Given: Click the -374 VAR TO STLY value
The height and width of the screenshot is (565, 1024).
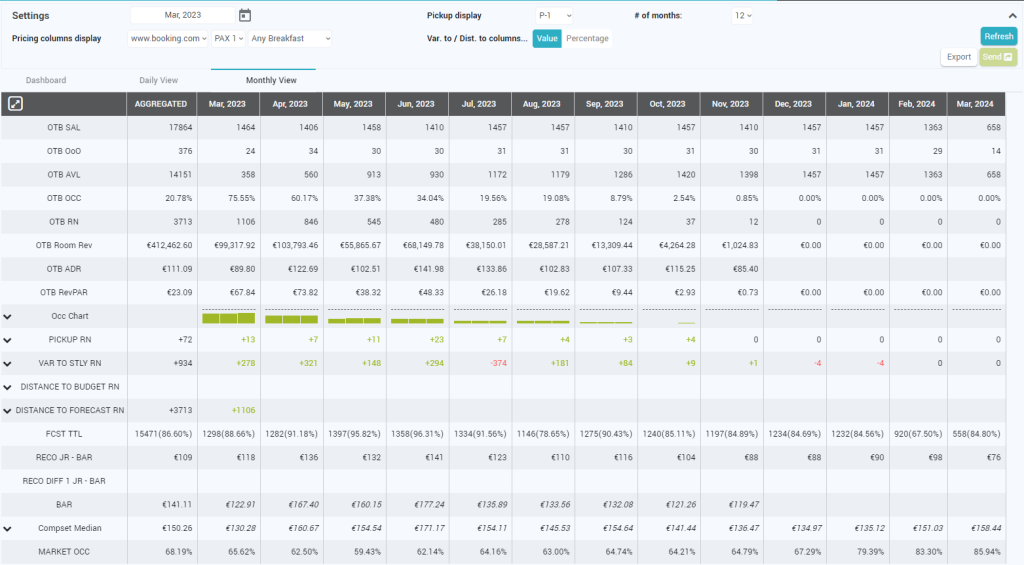Looking at the screenshot, I should pos(498,363).
